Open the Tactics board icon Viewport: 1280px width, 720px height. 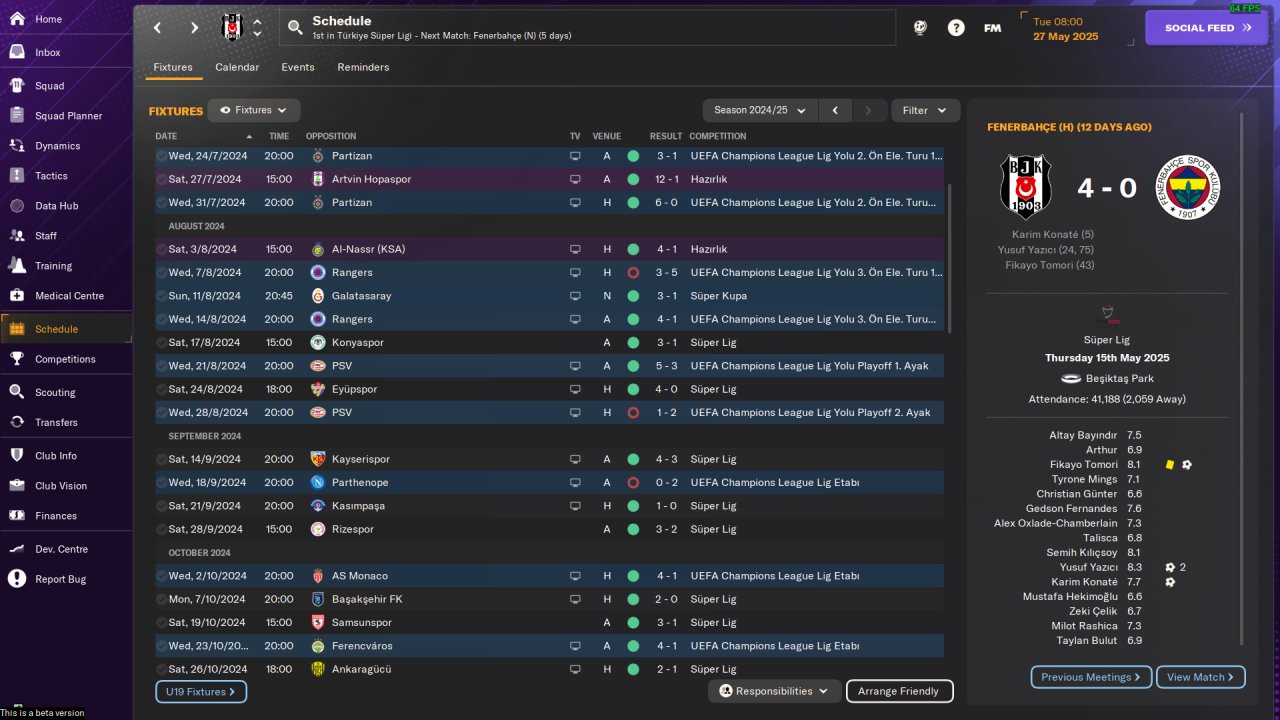pos(16,175)
